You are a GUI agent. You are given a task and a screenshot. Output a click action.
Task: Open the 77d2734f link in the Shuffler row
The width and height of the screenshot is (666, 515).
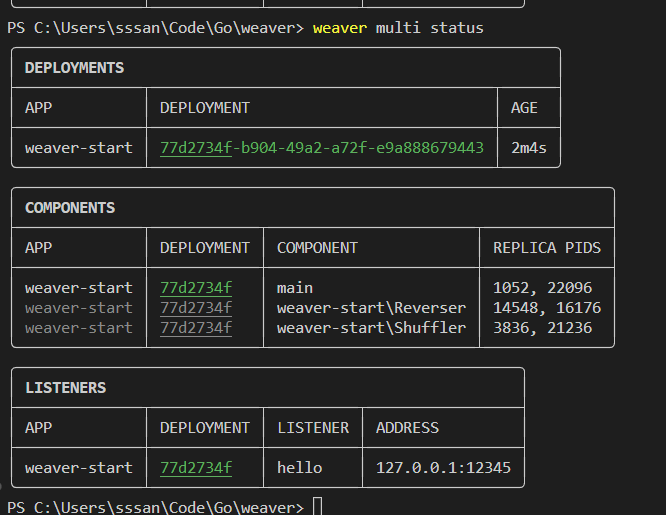tap(196, 328)
